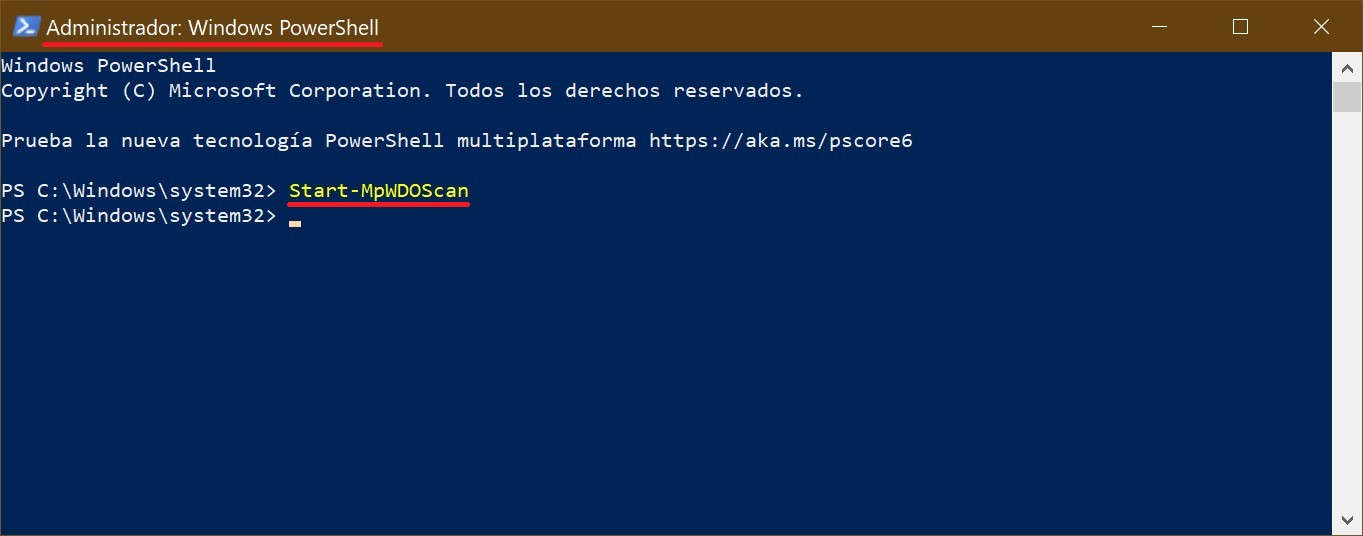Click the second PS C:\Windows\system32> prompt
This screenshot has width=1363, height=536.
[x=139, y=215]
